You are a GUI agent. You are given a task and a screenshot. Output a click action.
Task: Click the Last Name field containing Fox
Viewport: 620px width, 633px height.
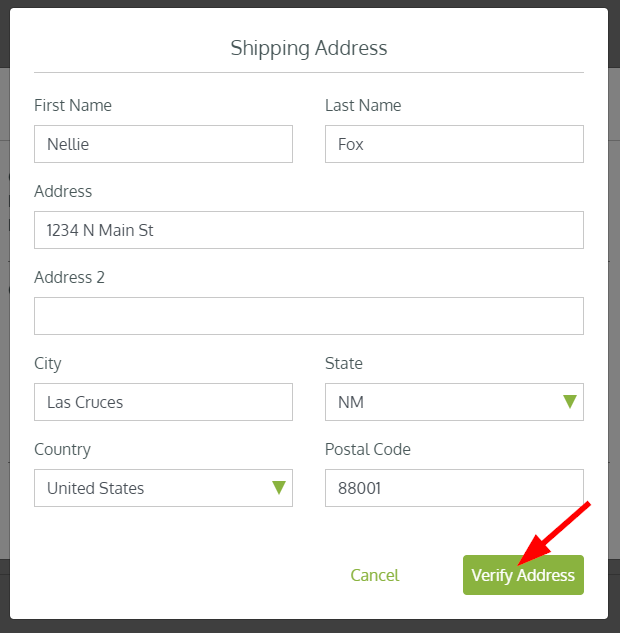tap(454, 144)
